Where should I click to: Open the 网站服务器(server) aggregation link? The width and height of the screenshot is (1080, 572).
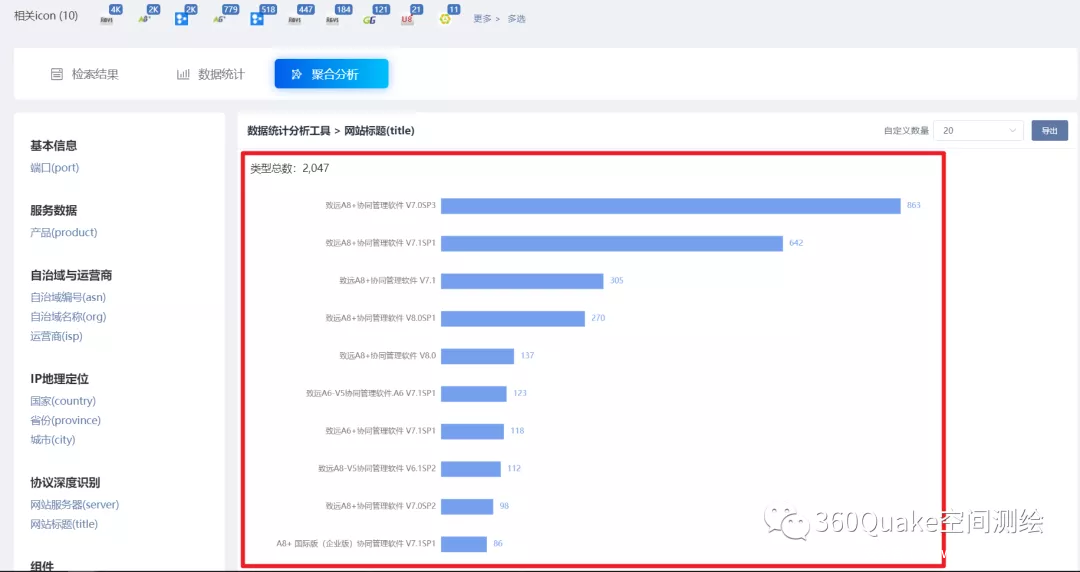(74, 505)
